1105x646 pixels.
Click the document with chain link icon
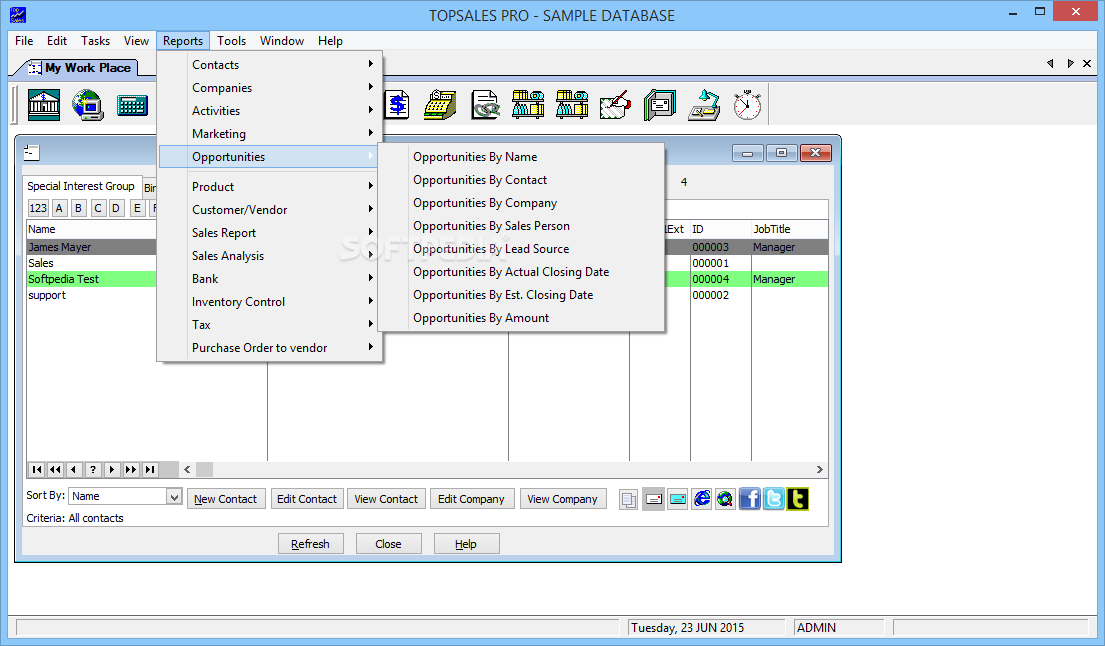[485, 105]
